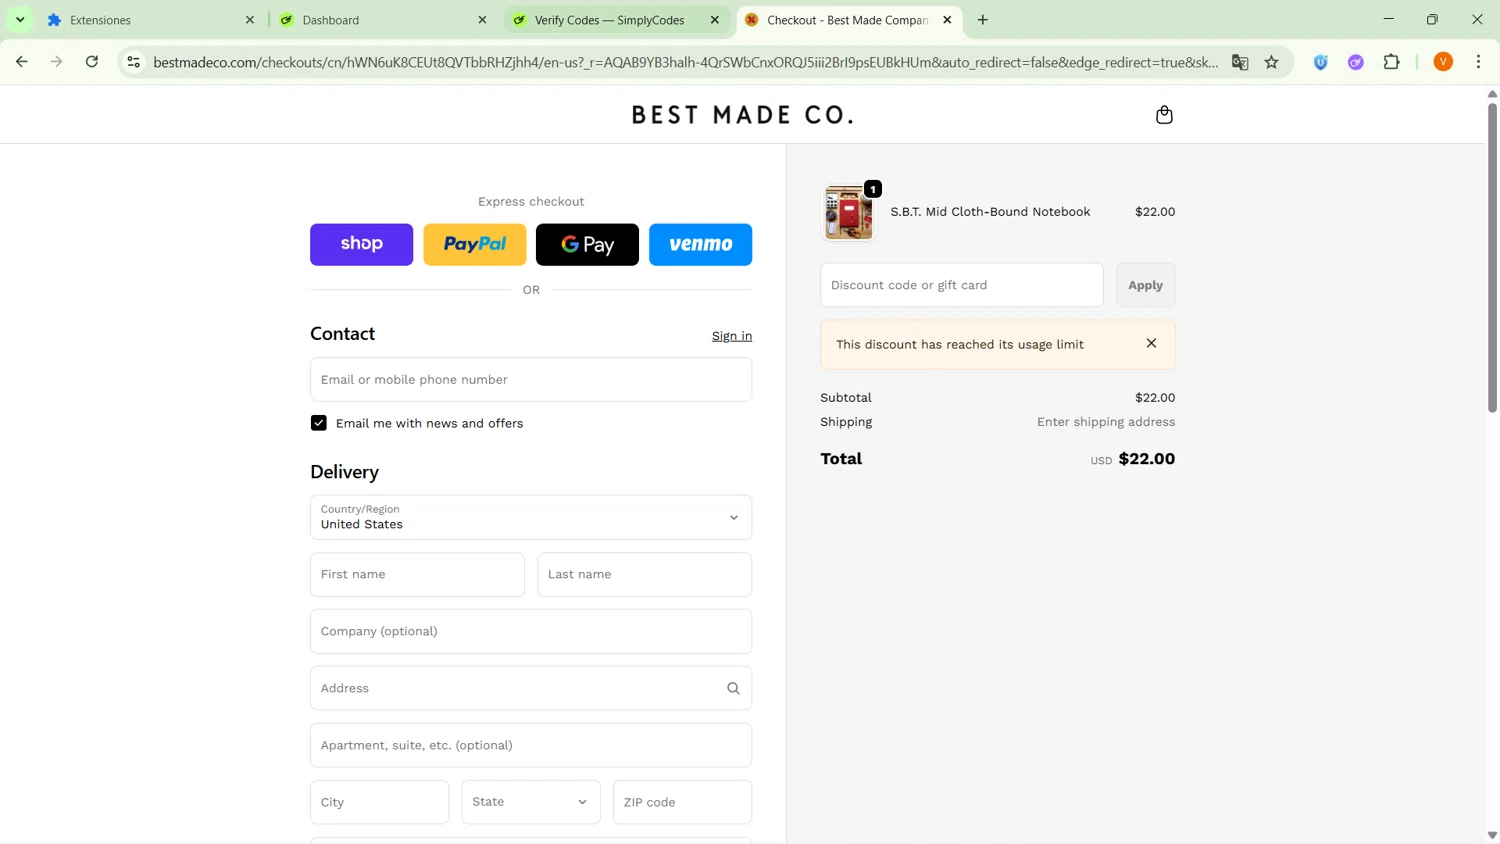The width and height of the screenshot is (1500, 844).
Task: Focus the First name field
Action: point(417,575)
